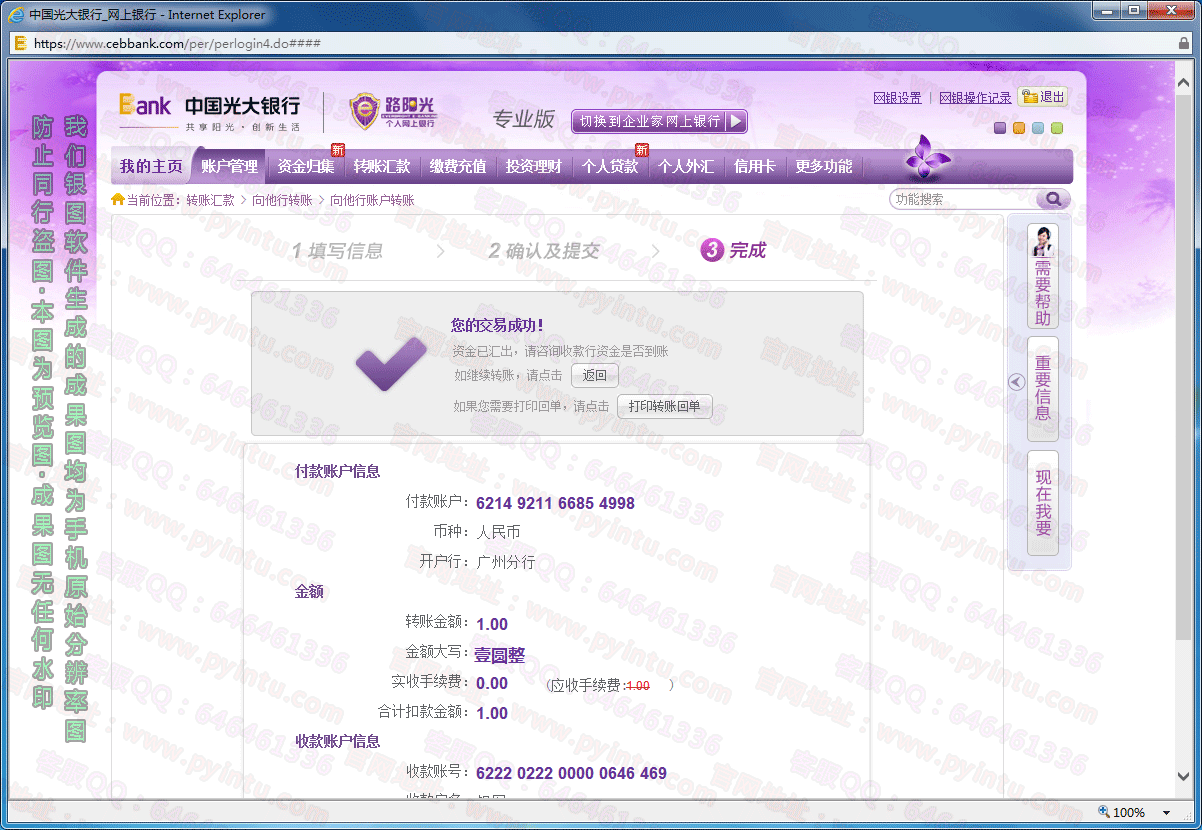Open the zoom level dropdown arrow
The height and width of the screenshot is (830, 1202).
point(1166,813)
